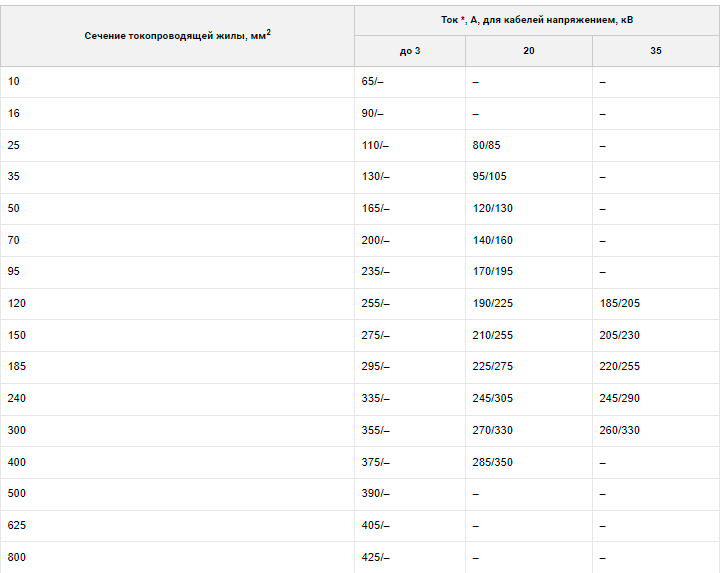Click the '20' kV column header

[529, 51]
